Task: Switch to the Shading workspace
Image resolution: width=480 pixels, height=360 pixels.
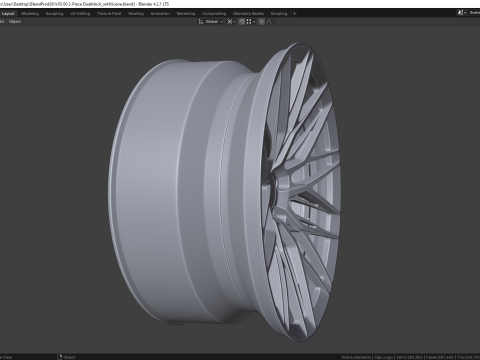Action: click(x=136, y=14)
